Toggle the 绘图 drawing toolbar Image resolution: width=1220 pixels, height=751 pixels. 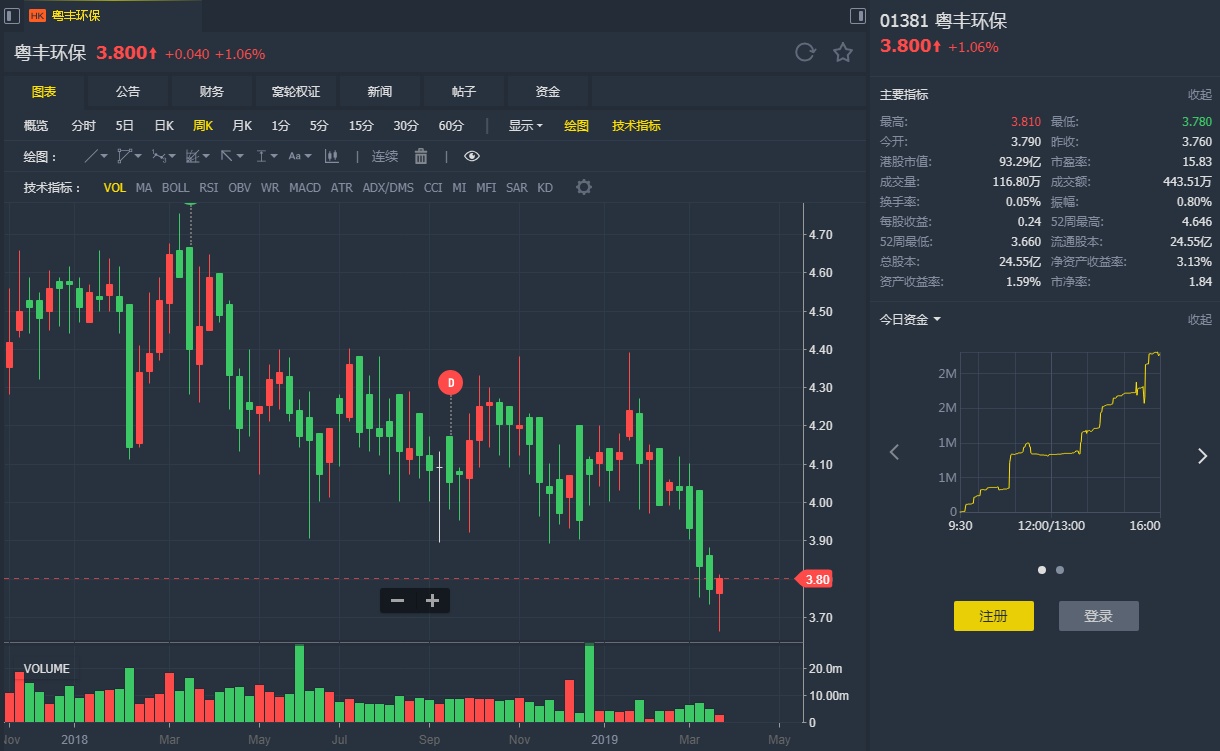pos(577,126)
